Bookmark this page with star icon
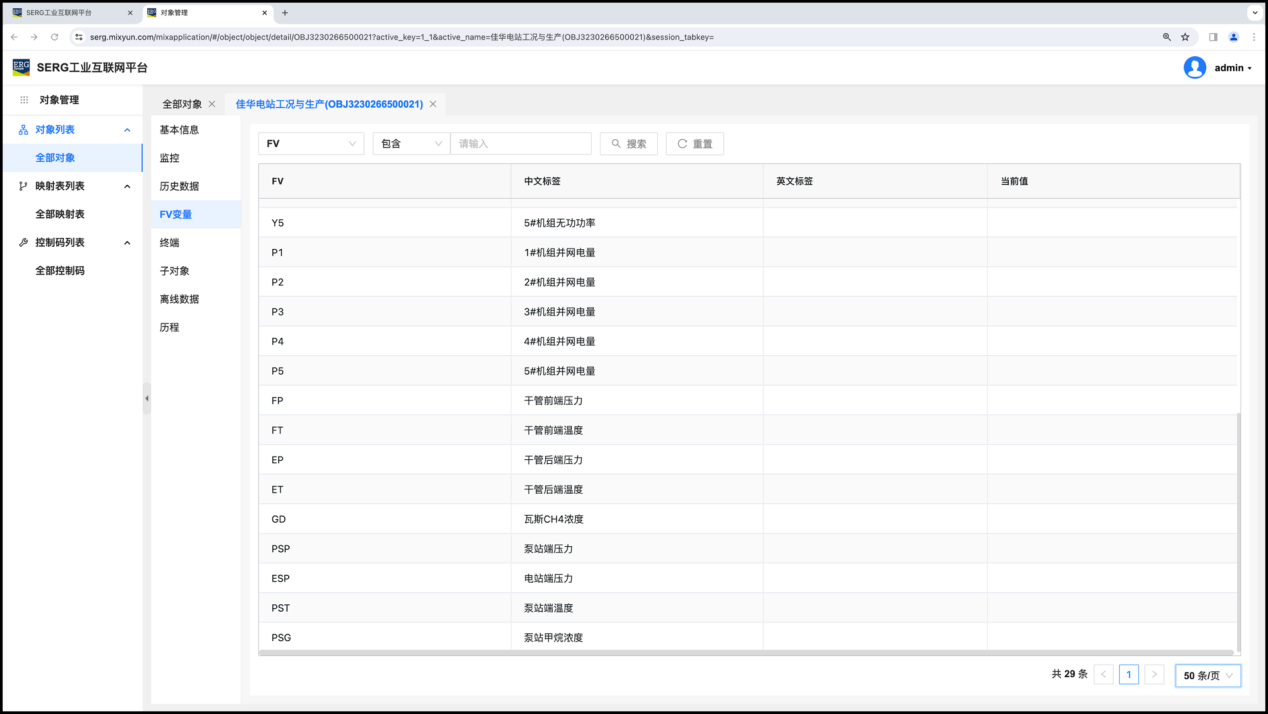 (x=1185, y=37)
